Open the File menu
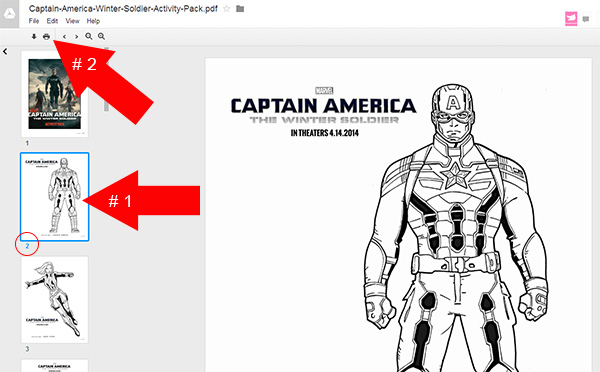This screenshot has width=600, height=372. [34, 21]
